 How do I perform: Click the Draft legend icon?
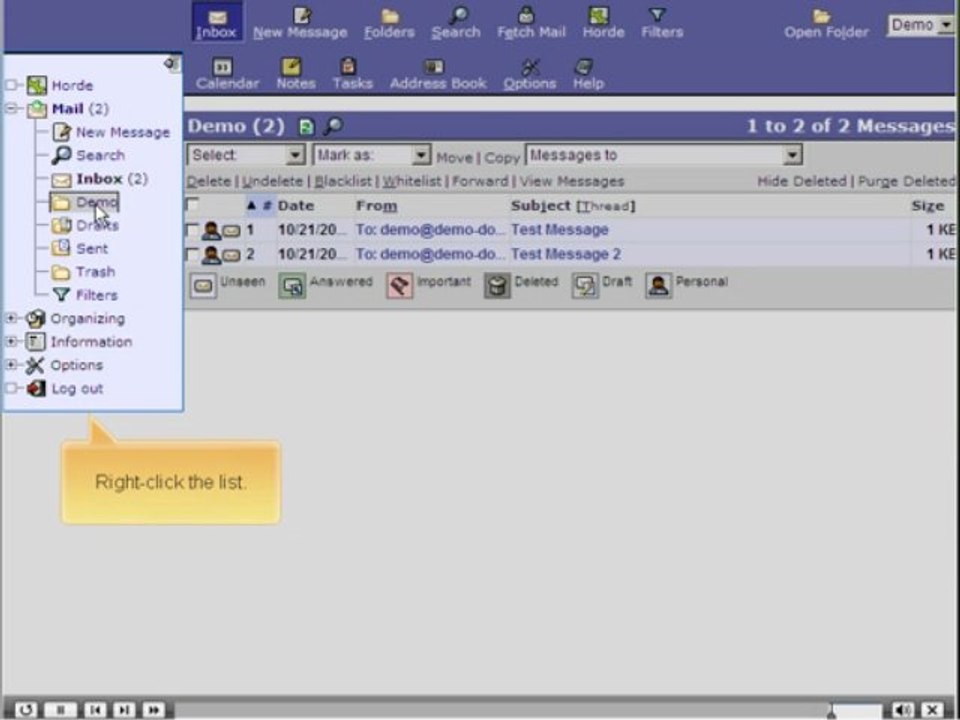pyautogui.click(x=585, y=285)
